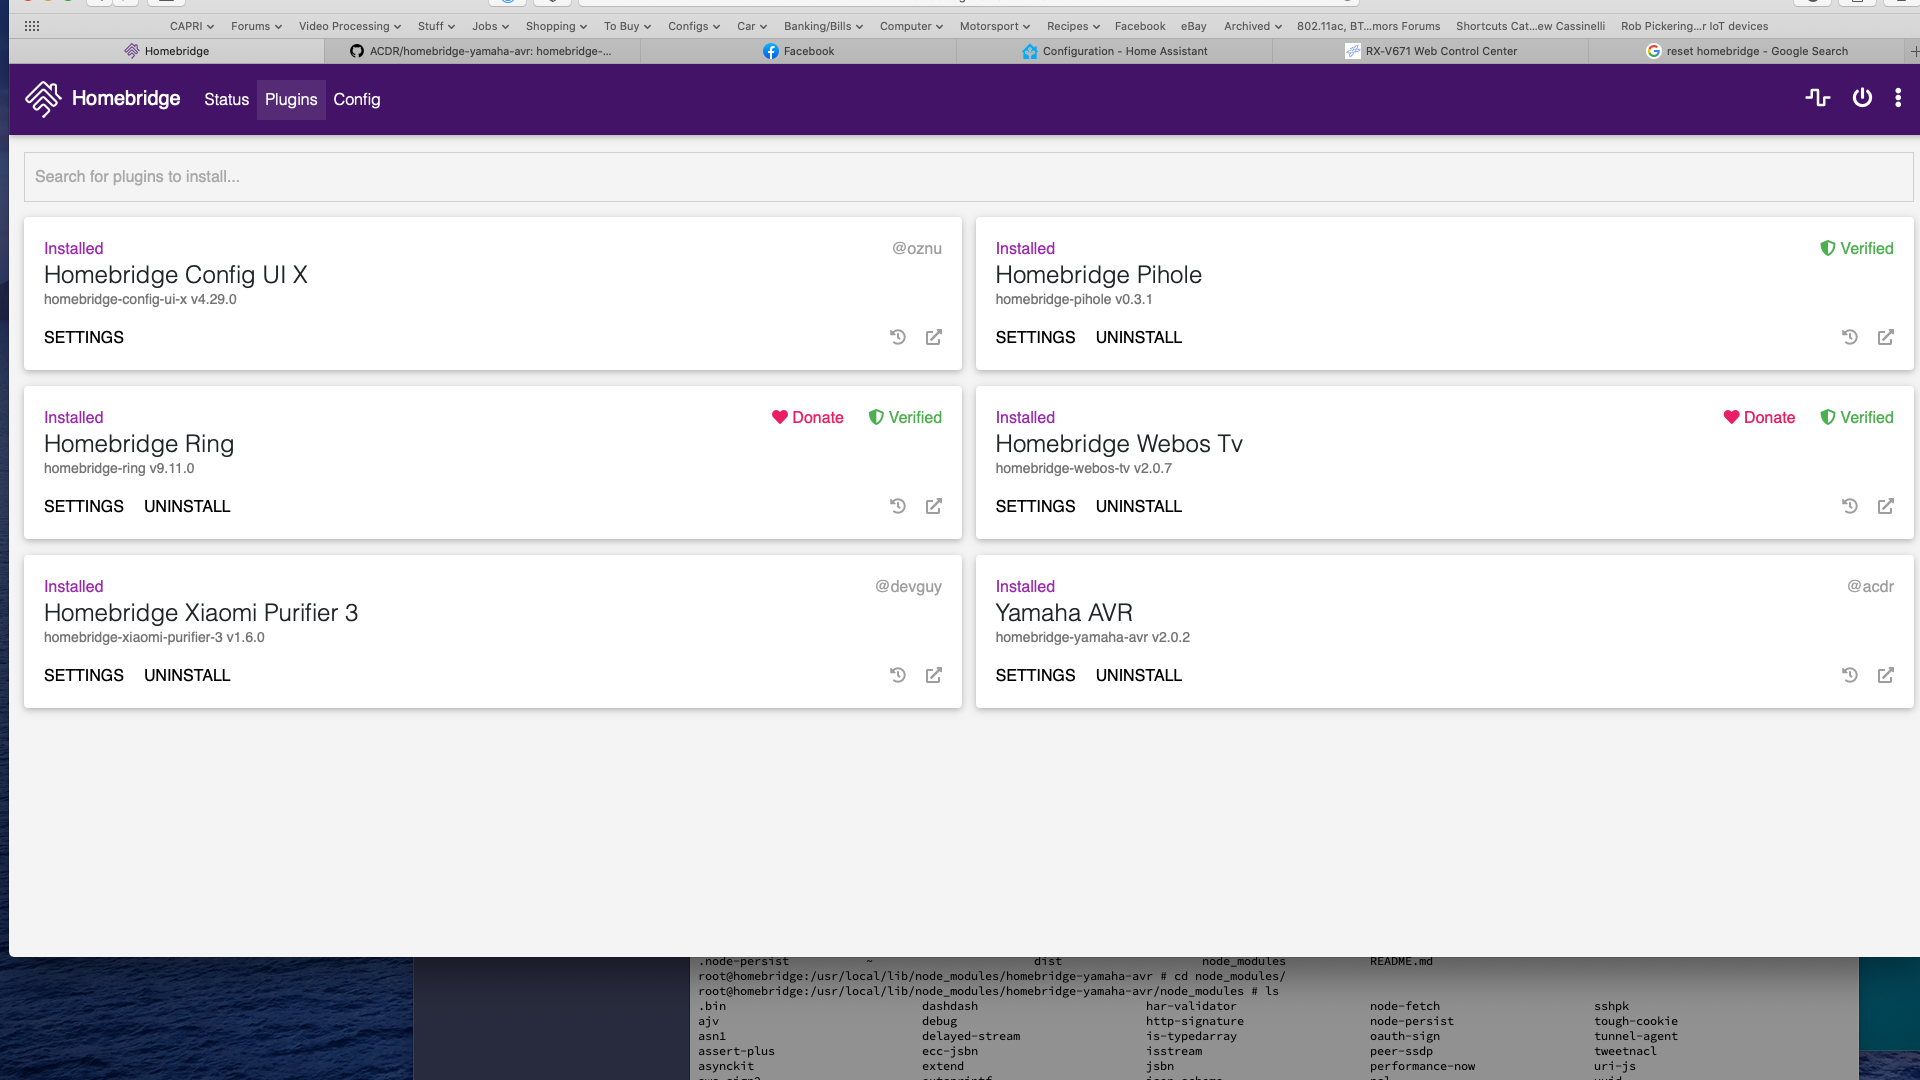
Task: Donate to the Homebridge Ring plugin
Action: pos(807,417)
